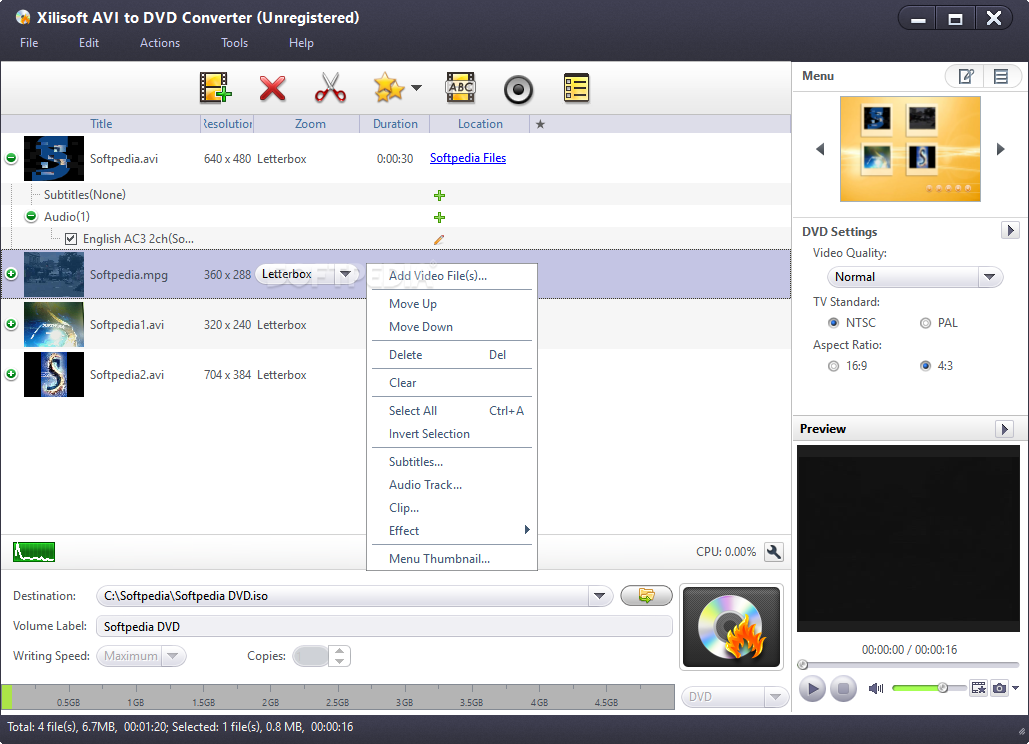The image size is (1029, 744).
Task: Click the audio track disc icon
Action: point(518,89)
